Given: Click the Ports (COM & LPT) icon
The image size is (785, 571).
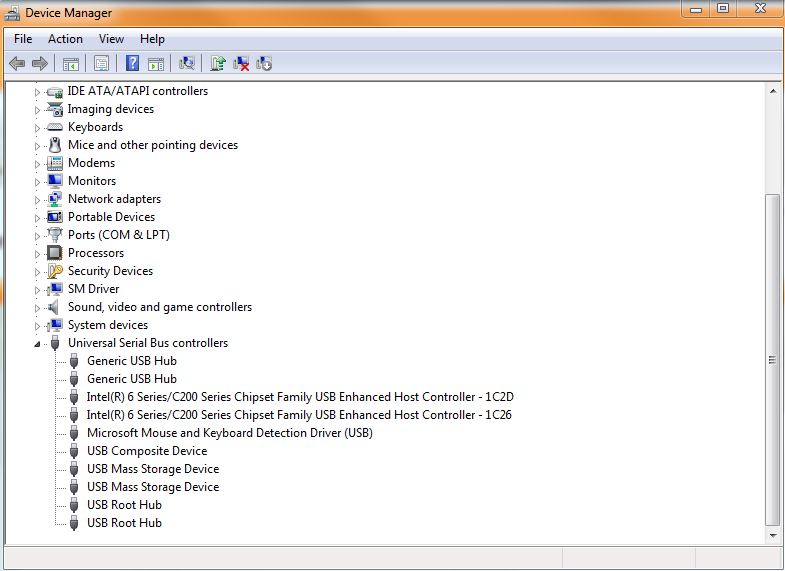Looking at the screenshot, I should click(55, 235).
